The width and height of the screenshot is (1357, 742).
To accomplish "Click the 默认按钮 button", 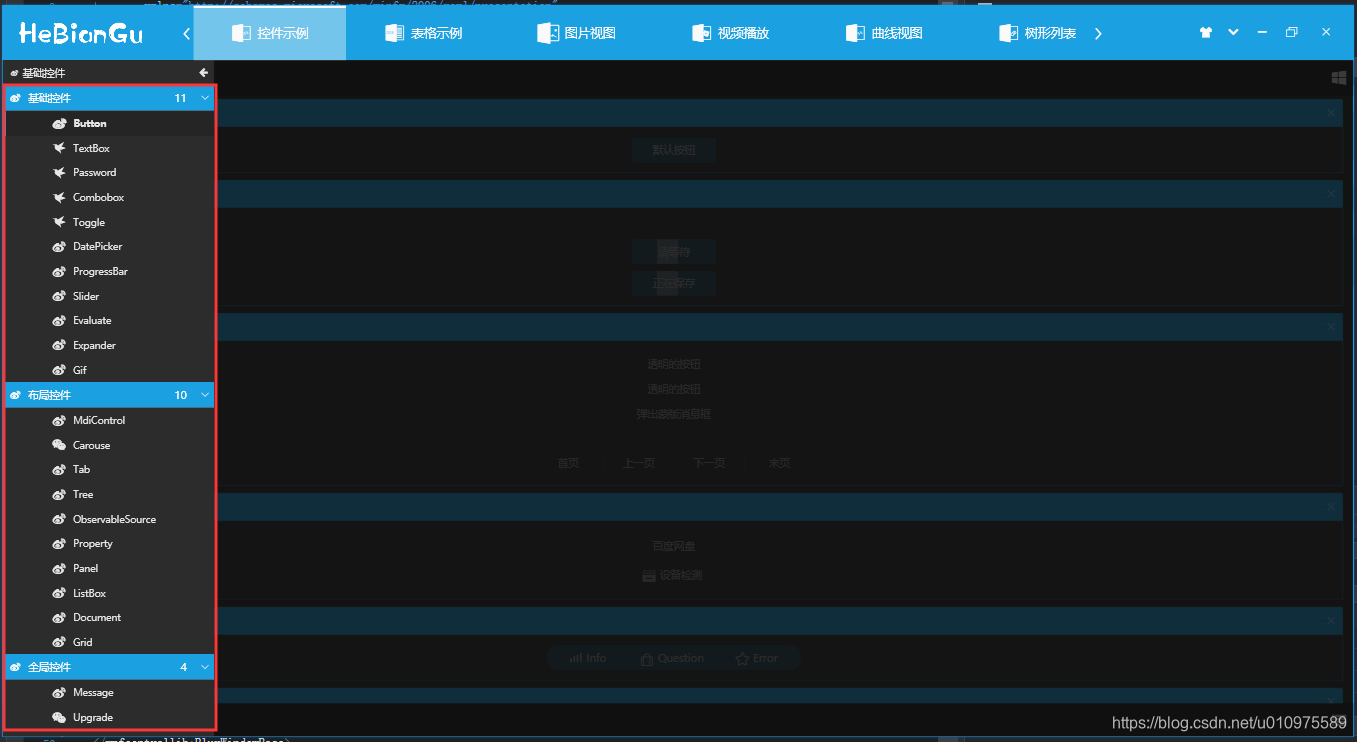I will pos(673,150).
